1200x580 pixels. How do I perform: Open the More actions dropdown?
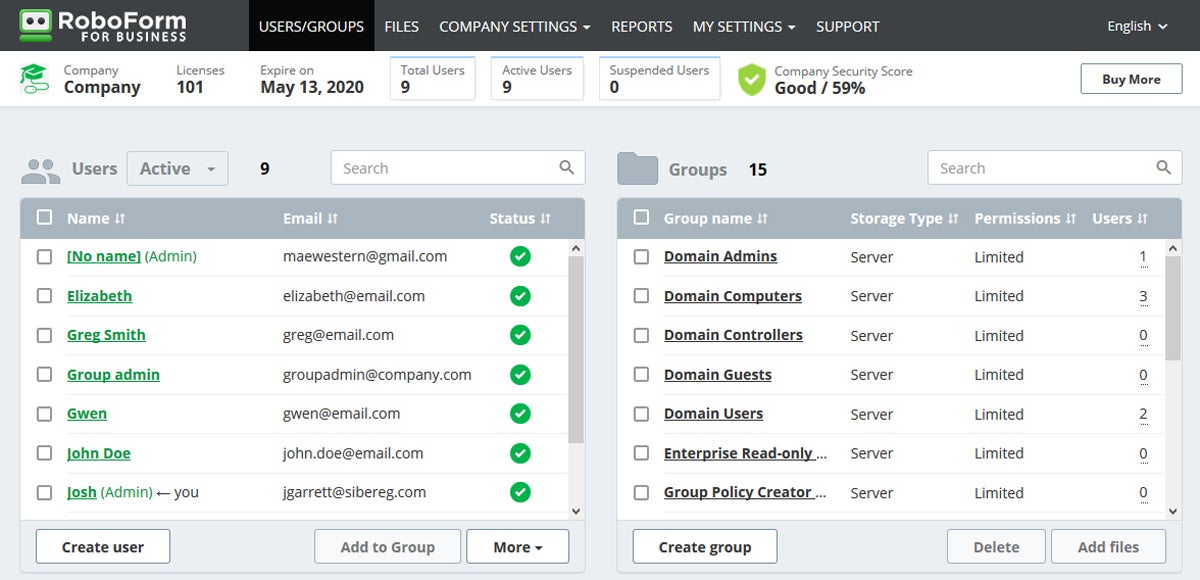click(x=517, y=547)
